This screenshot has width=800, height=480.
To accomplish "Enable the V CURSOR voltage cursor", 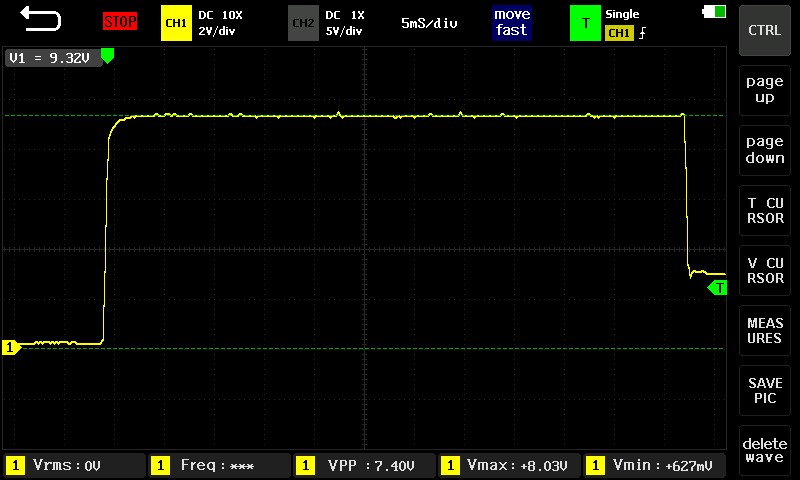I will 764,270.
